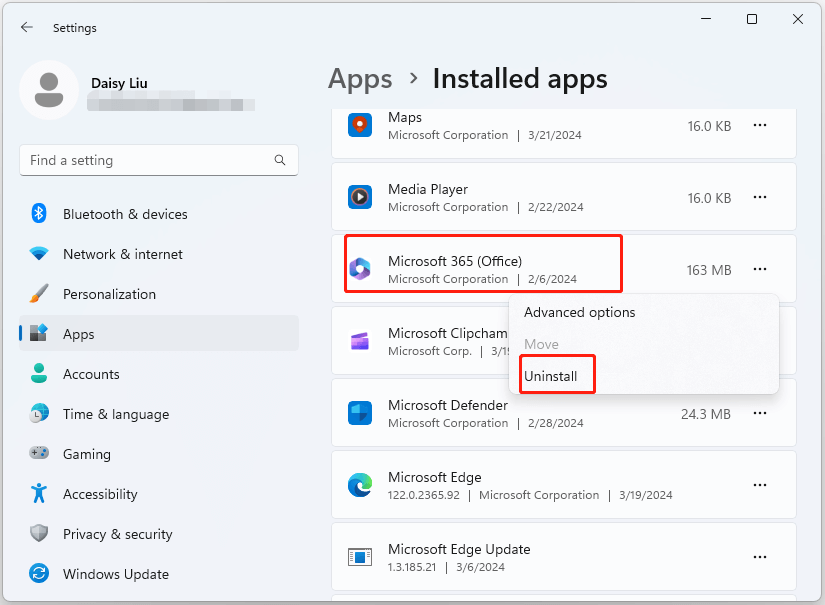Select the Microsoft Defender shield icon

pos(360,414)
